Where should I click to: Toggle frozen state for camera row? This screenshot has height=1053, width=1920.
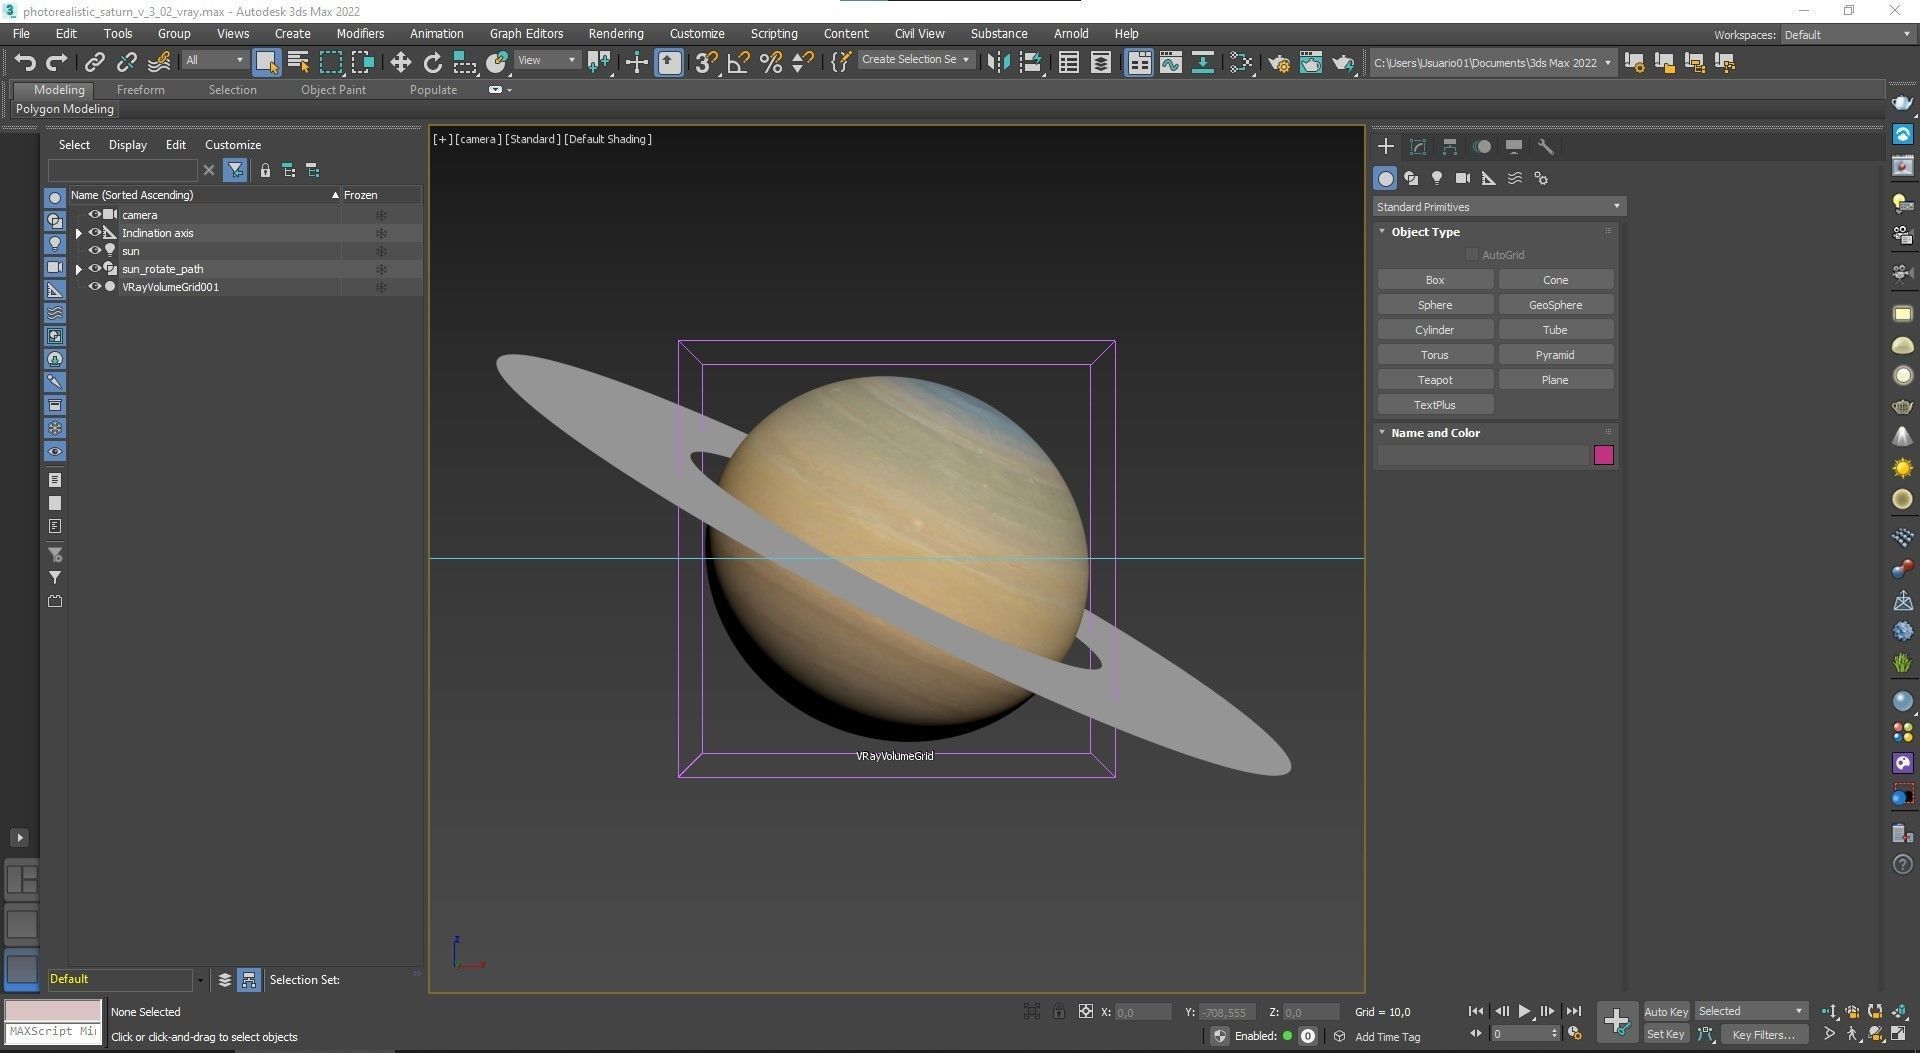[x=381, y=215]
